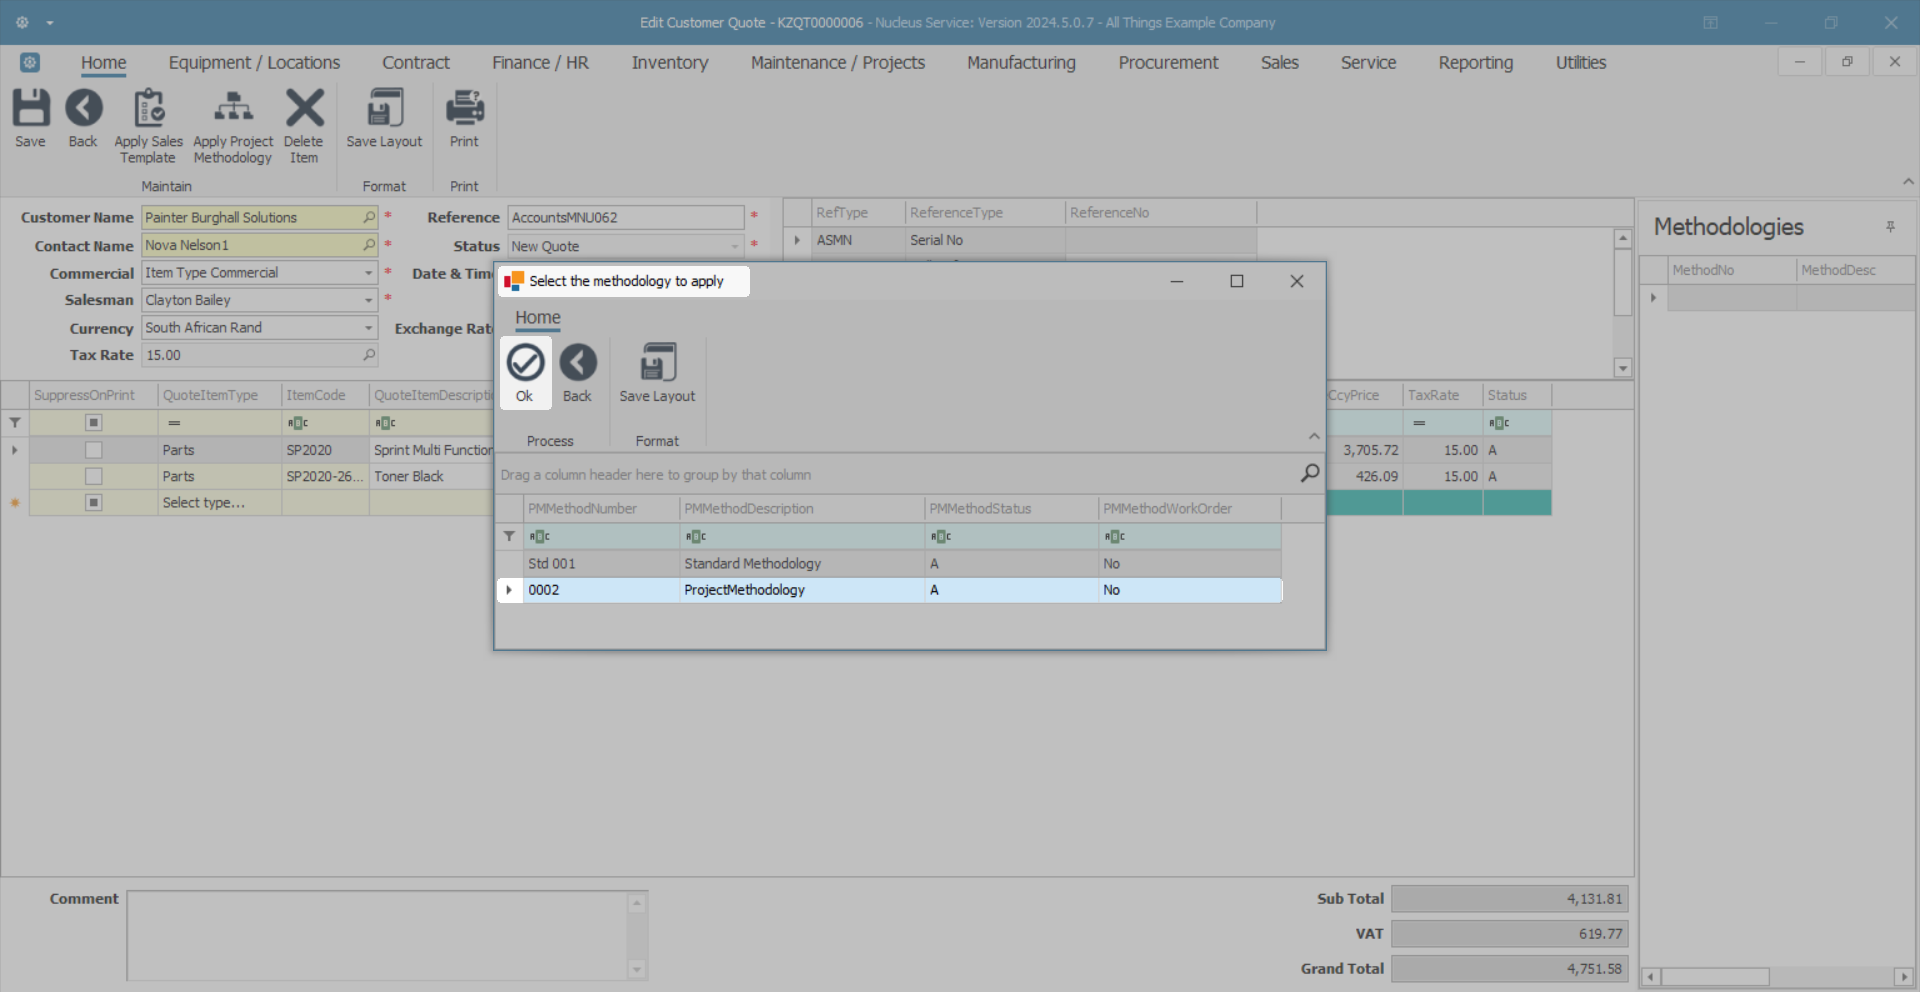Click MethodNo header in Methodologies panel
Image resolution: width=1920 pixels, height=992 pixels.
tap(1732, 270)
